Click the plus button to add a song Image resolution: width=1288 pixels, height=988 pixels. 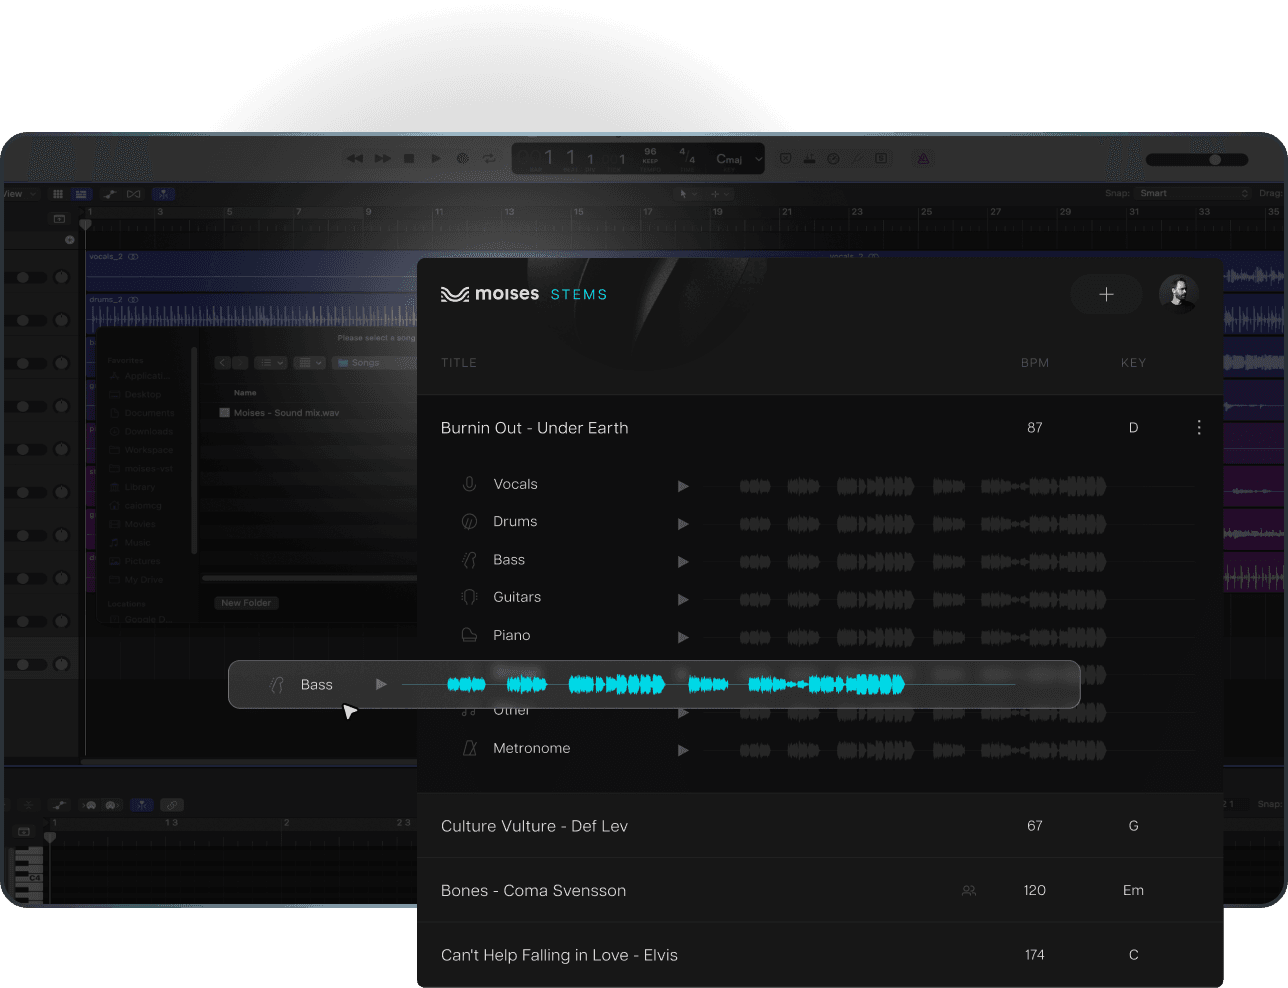point(1106,294)
